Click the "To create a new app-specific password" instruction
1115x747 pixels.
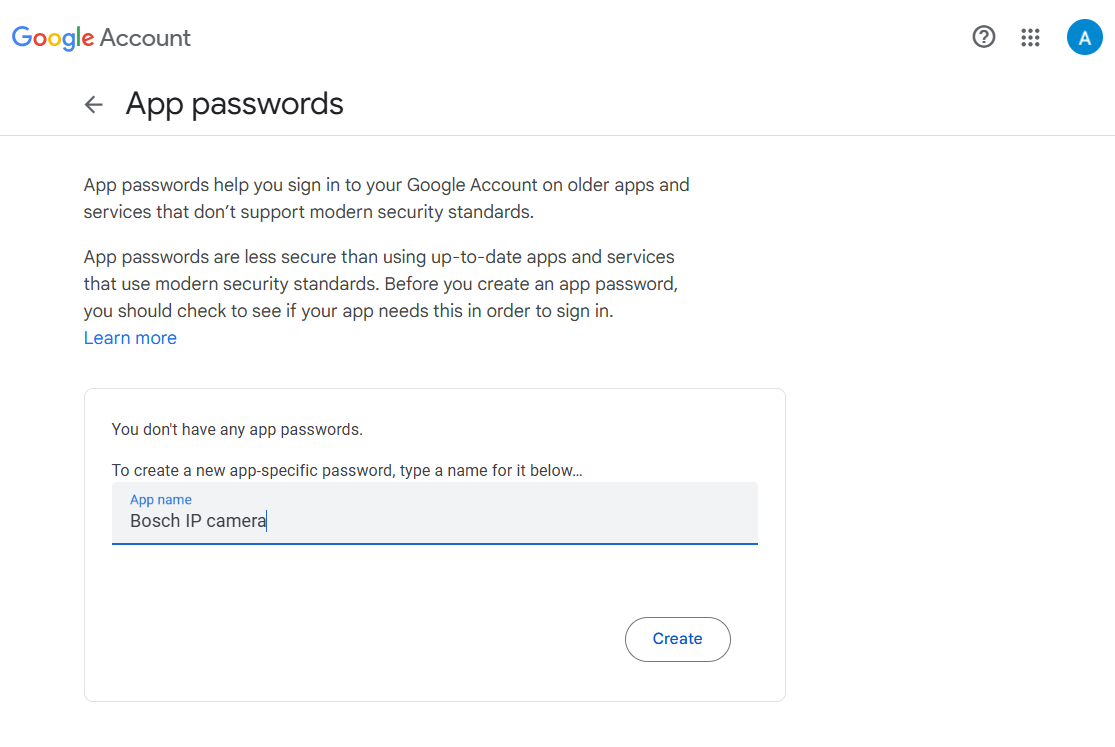[346, 470]
